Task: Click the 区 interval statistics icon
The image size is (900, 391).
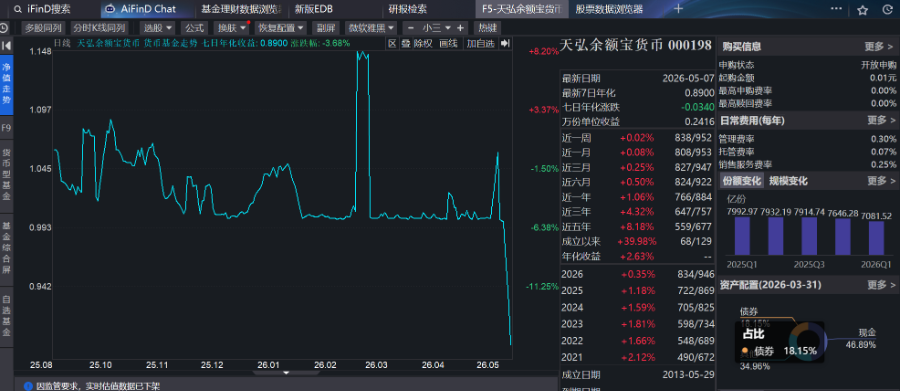Action: (393, 43)
